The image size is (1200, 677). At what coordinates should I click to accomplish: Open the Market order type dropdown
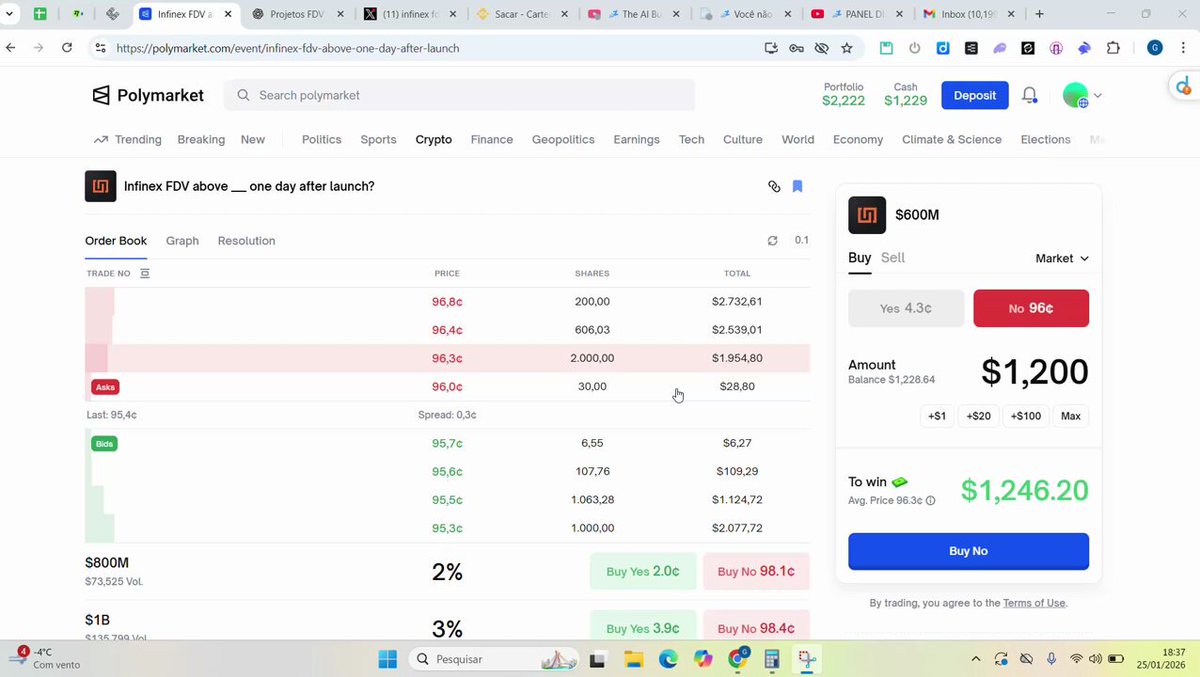(1061, 258)
